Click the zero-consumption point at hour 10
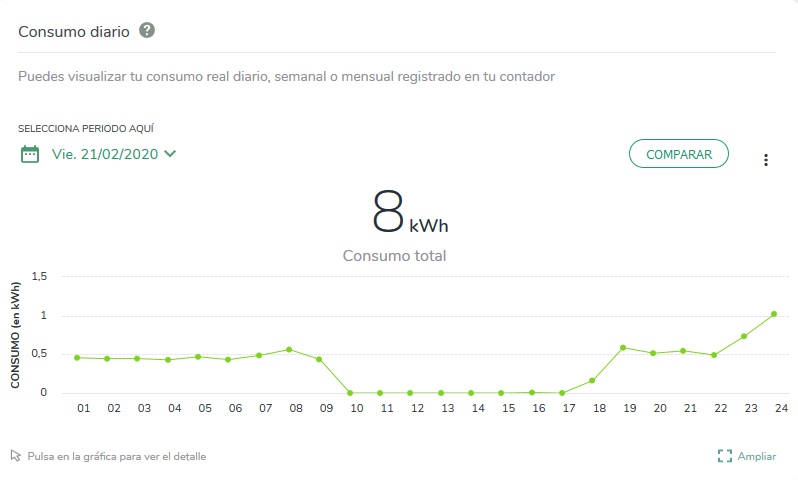The width and height of the screenshot is (798, 480). pos(350,393)
